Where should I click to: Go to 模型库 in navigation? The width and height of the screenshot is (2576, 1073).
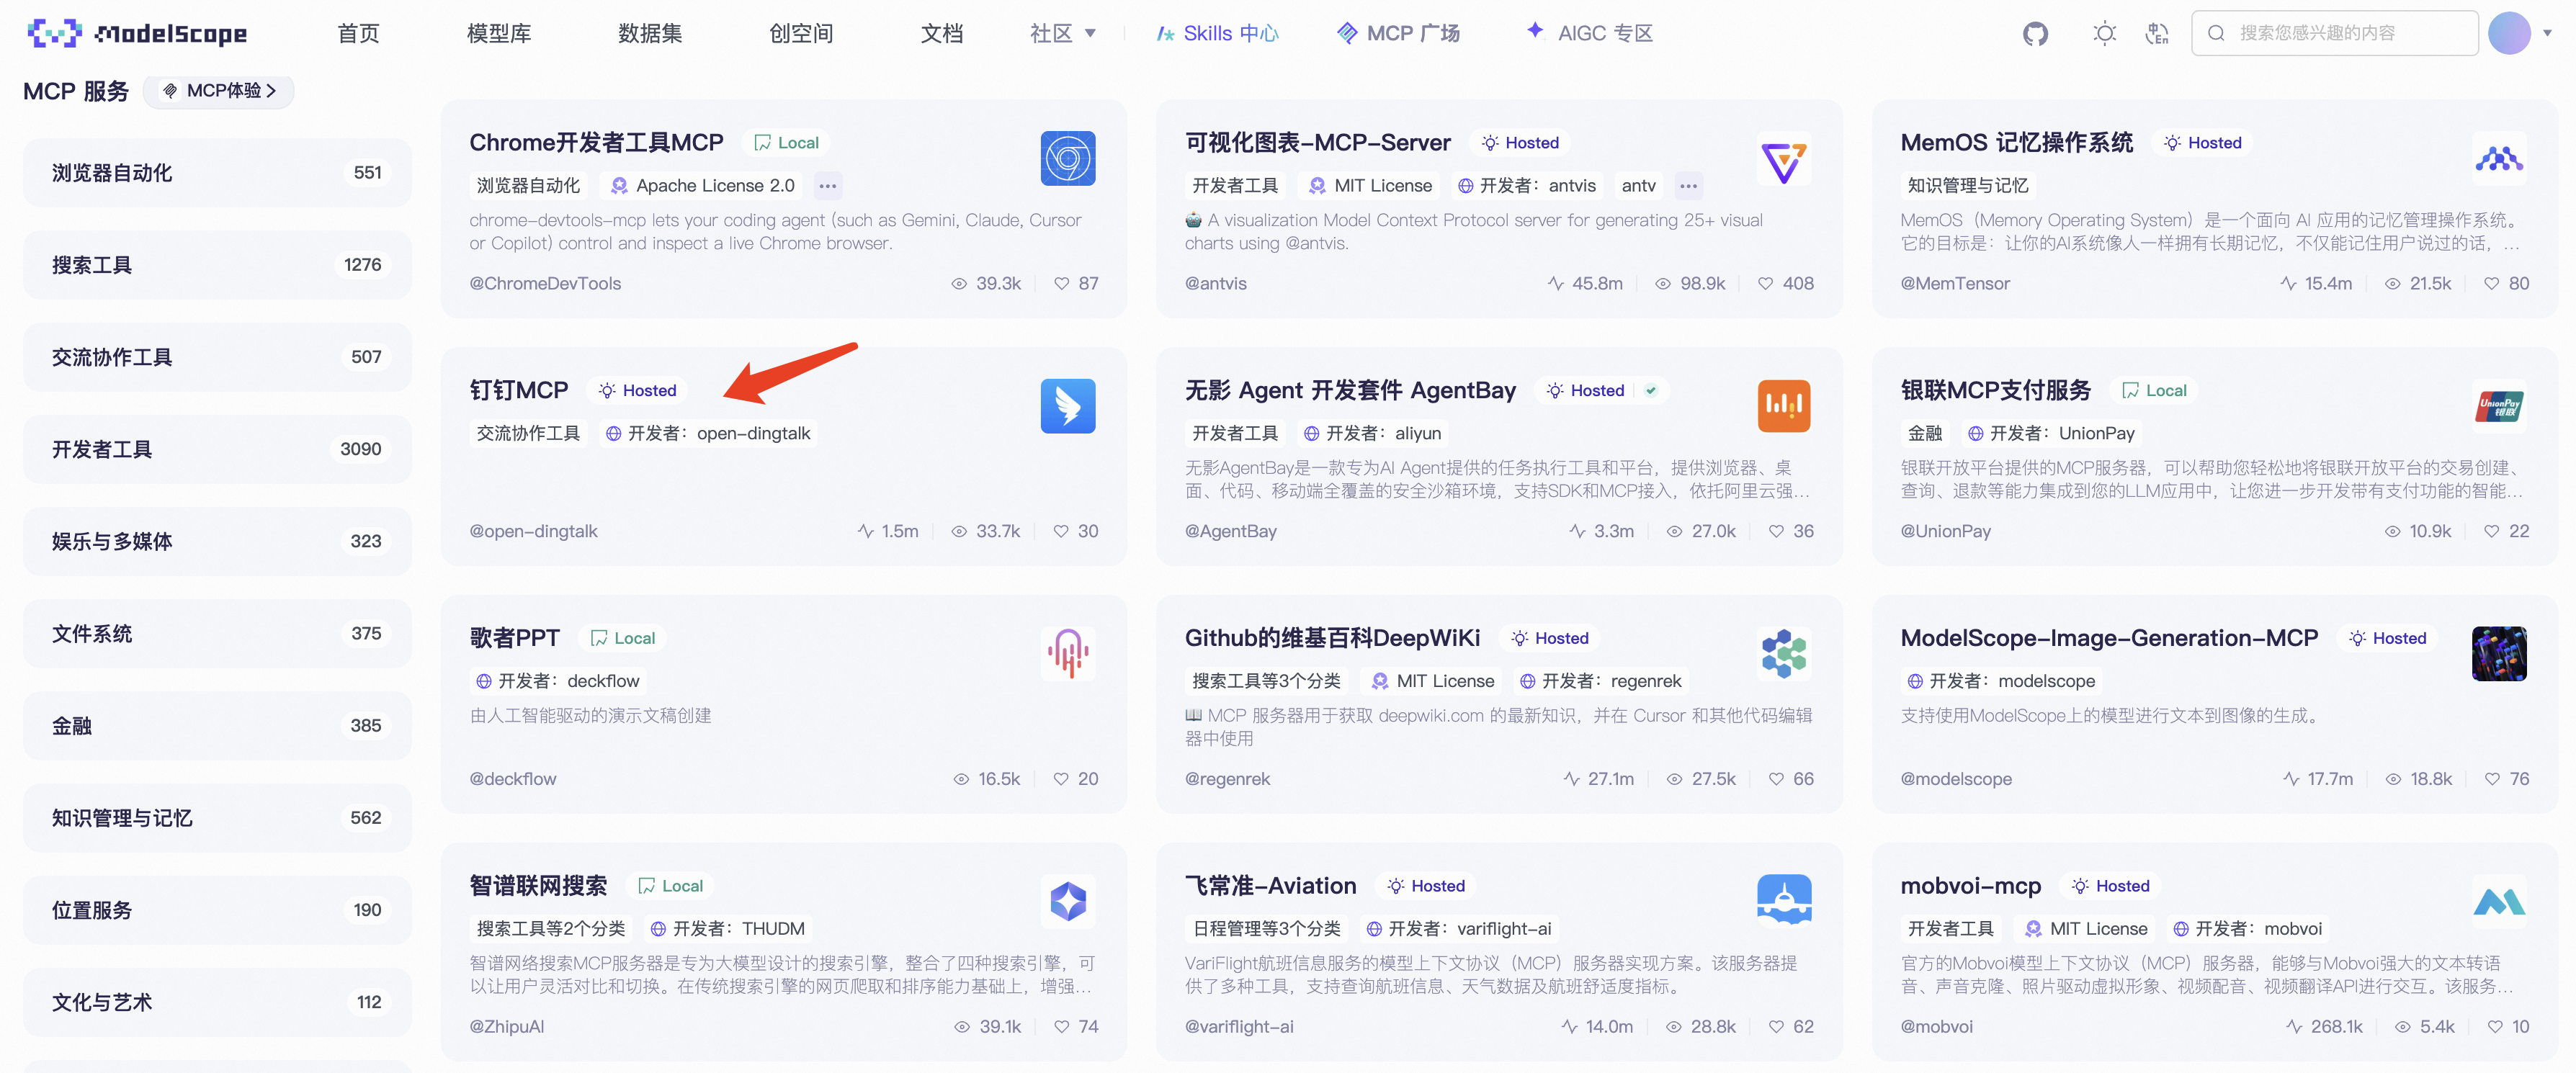coord(499,33)
